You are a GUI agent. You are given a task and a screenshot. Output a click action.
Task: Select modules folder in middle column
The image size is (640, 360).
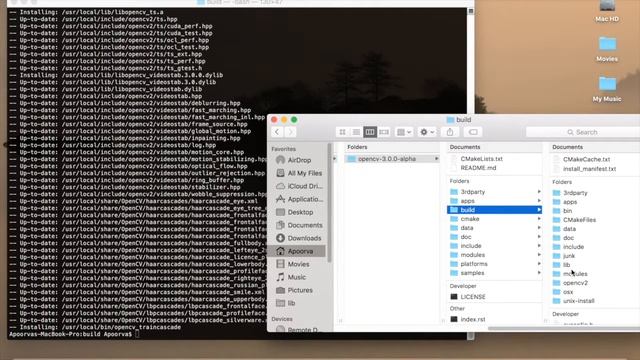pyautogui.click(x=472, y=255)
